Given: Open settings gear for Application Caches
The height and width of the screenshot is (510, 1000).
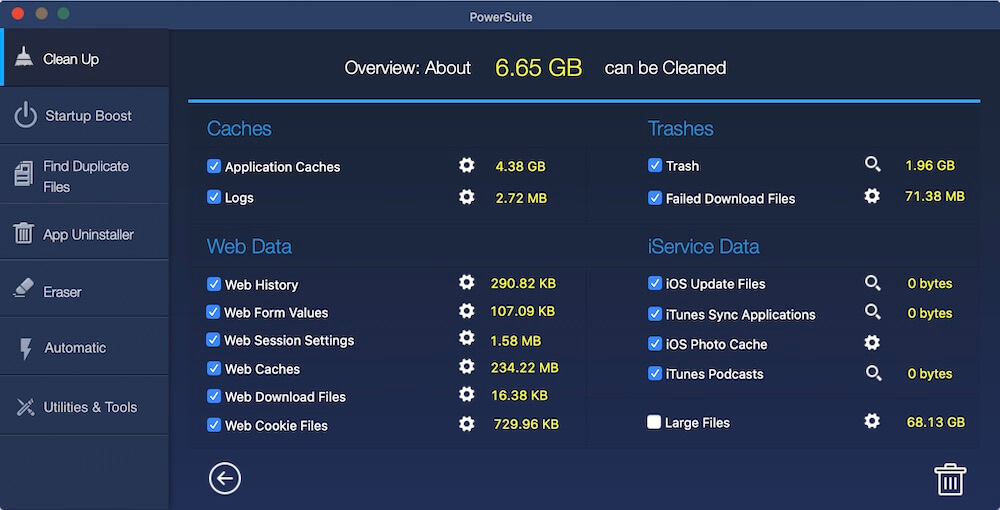Looking at the screenshot, I should pyautogui.click(x=467, y=166).
